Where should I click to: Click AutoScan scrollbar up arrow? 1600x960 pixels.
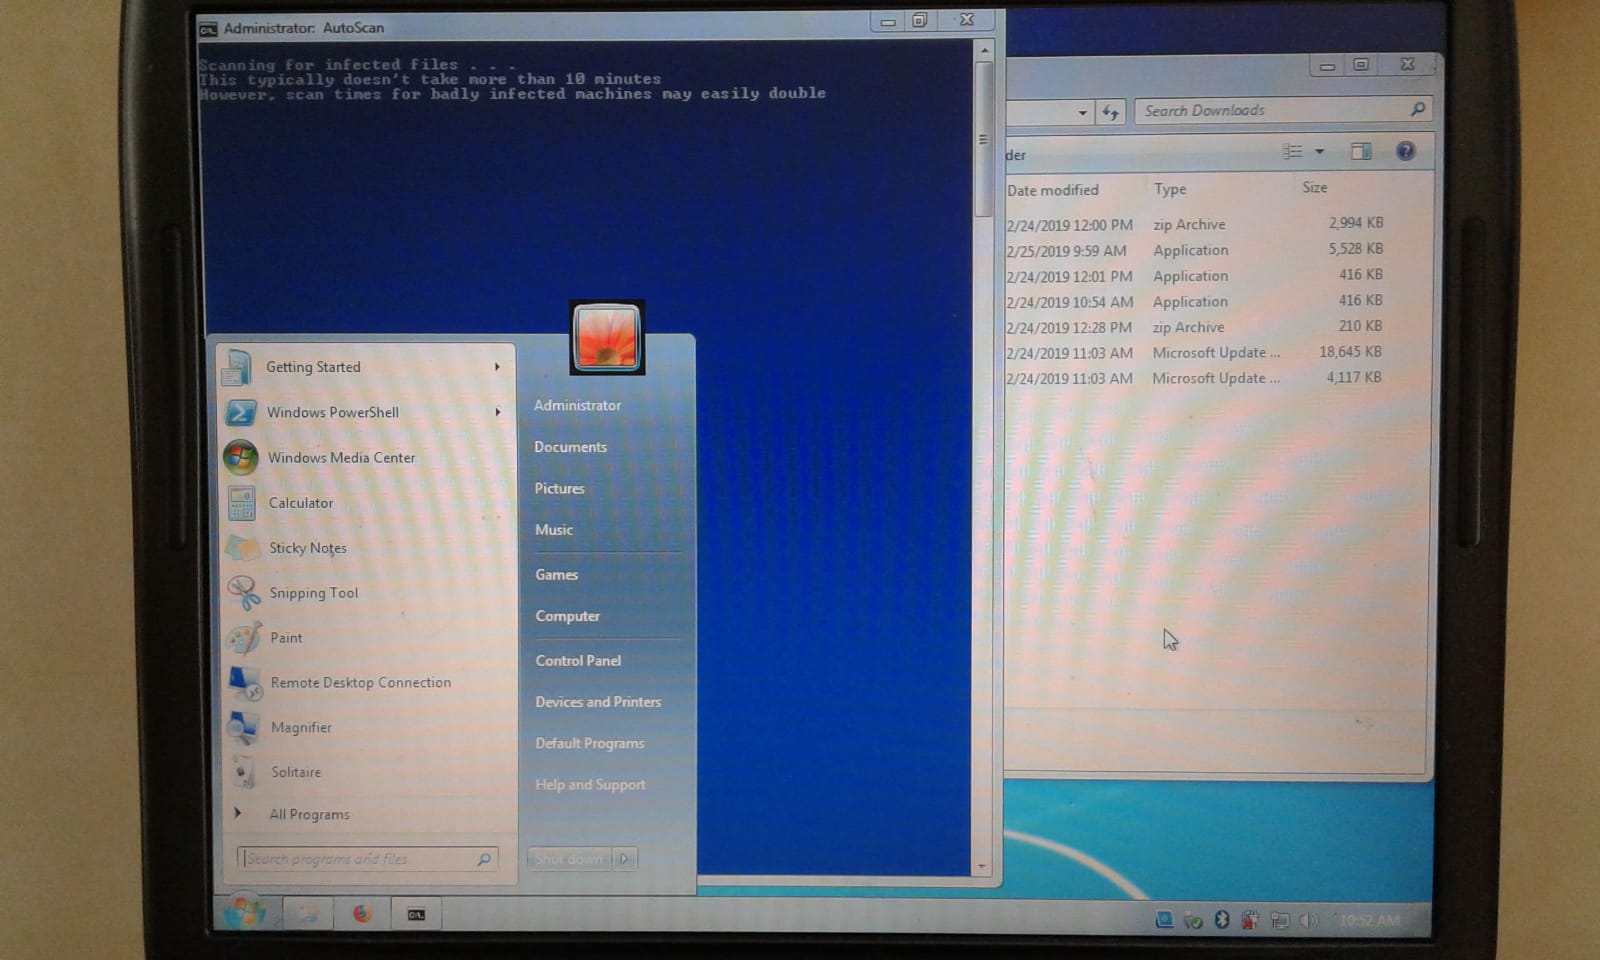[x=984, y=49]
